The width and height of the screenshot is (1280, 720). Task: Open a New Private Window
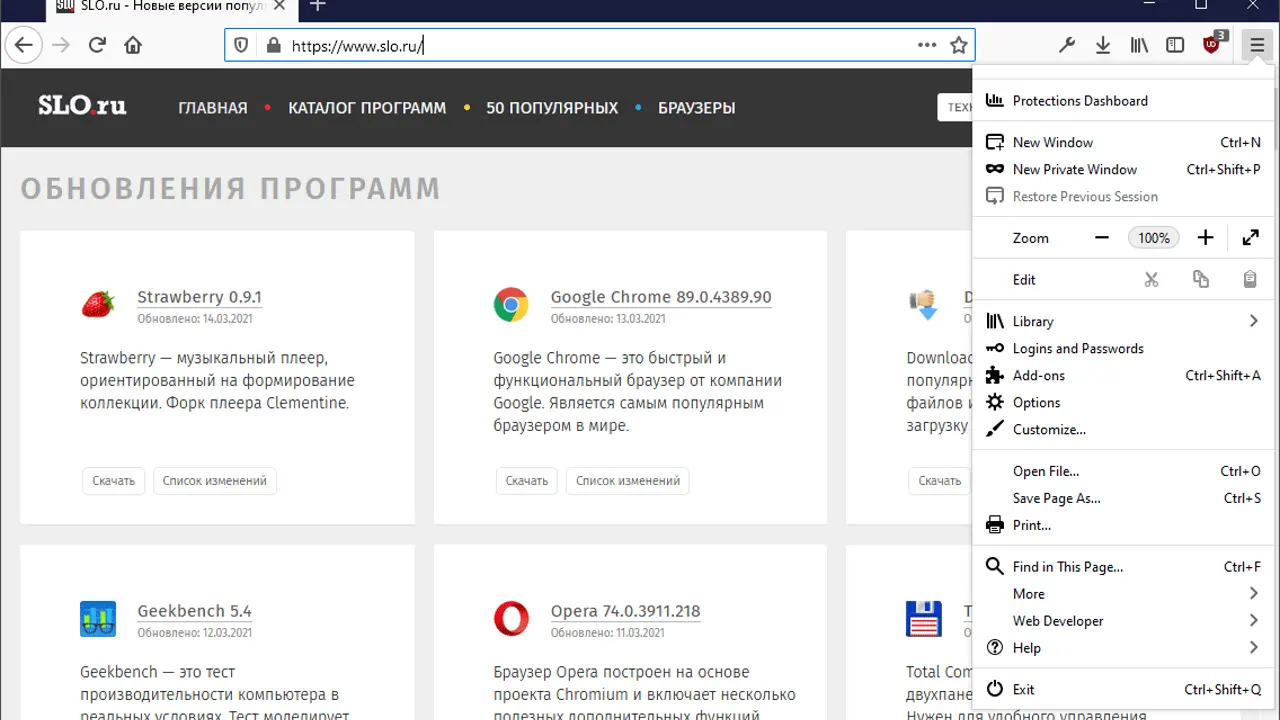1074,170
